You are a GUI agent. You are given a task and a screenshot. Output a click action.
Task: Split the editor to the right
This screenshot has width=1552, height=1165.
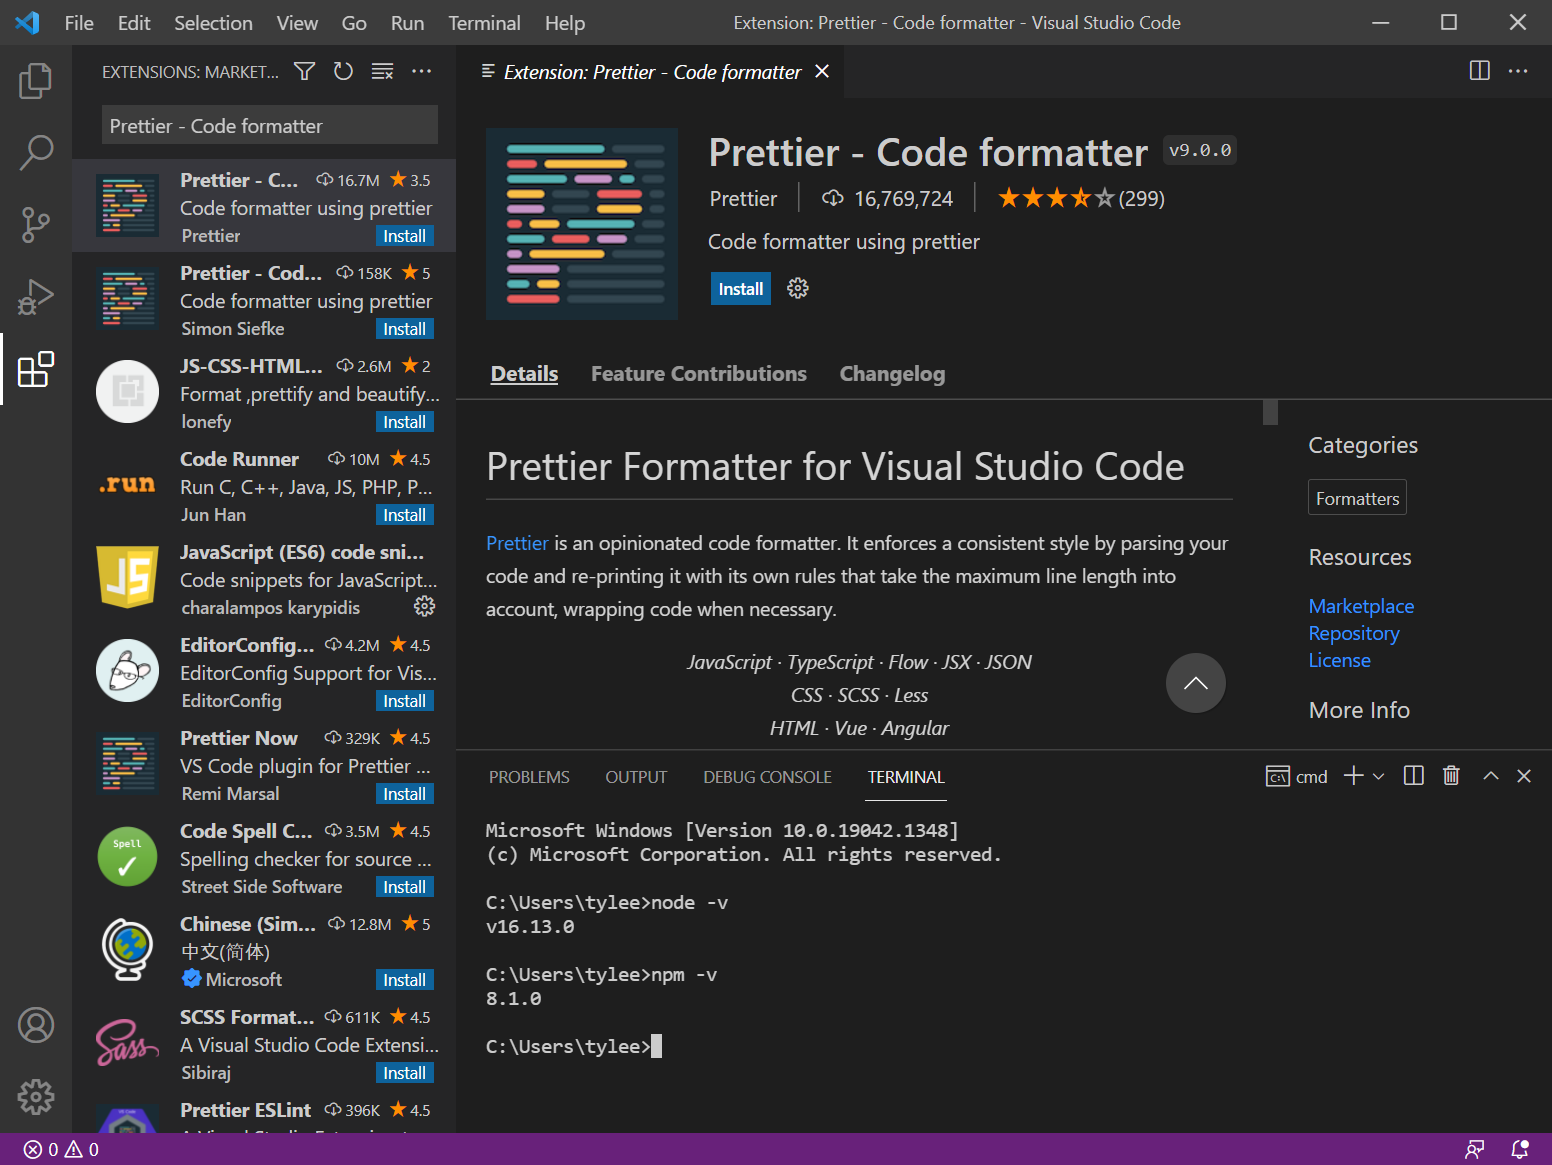tap(1479, 71)
